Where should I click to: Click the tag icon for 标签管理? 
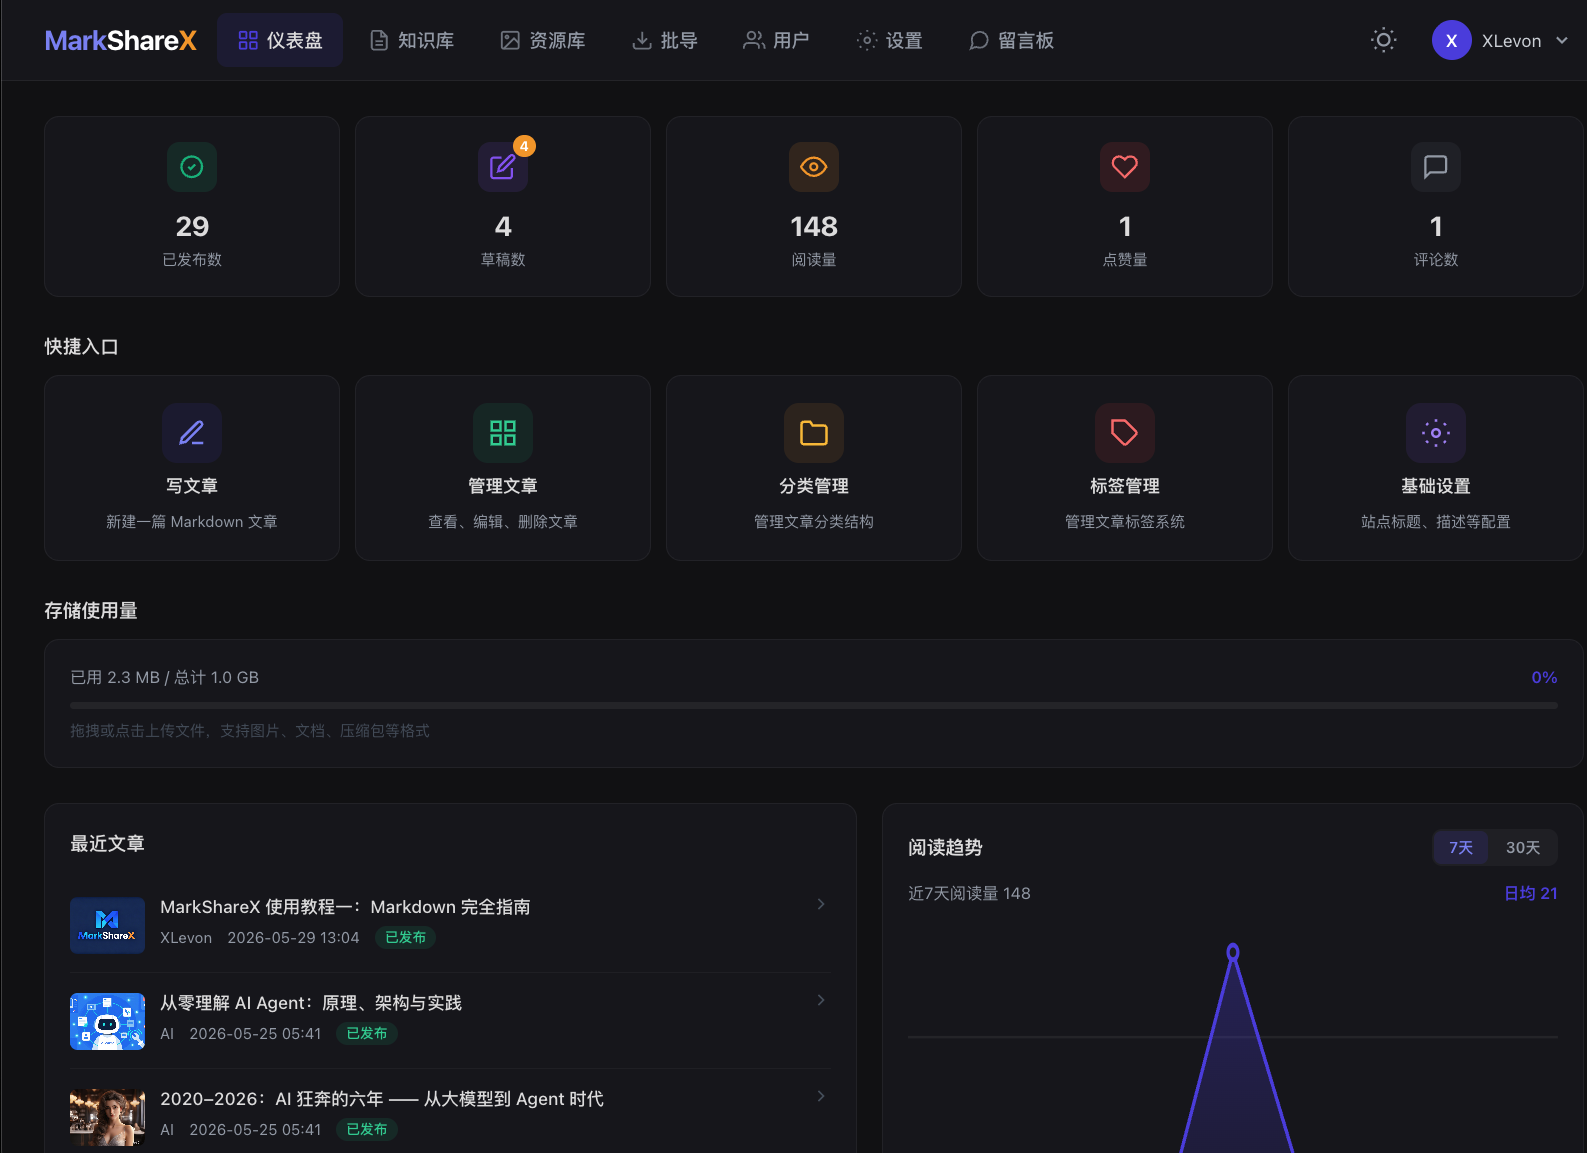click(x=1125, y=433)
